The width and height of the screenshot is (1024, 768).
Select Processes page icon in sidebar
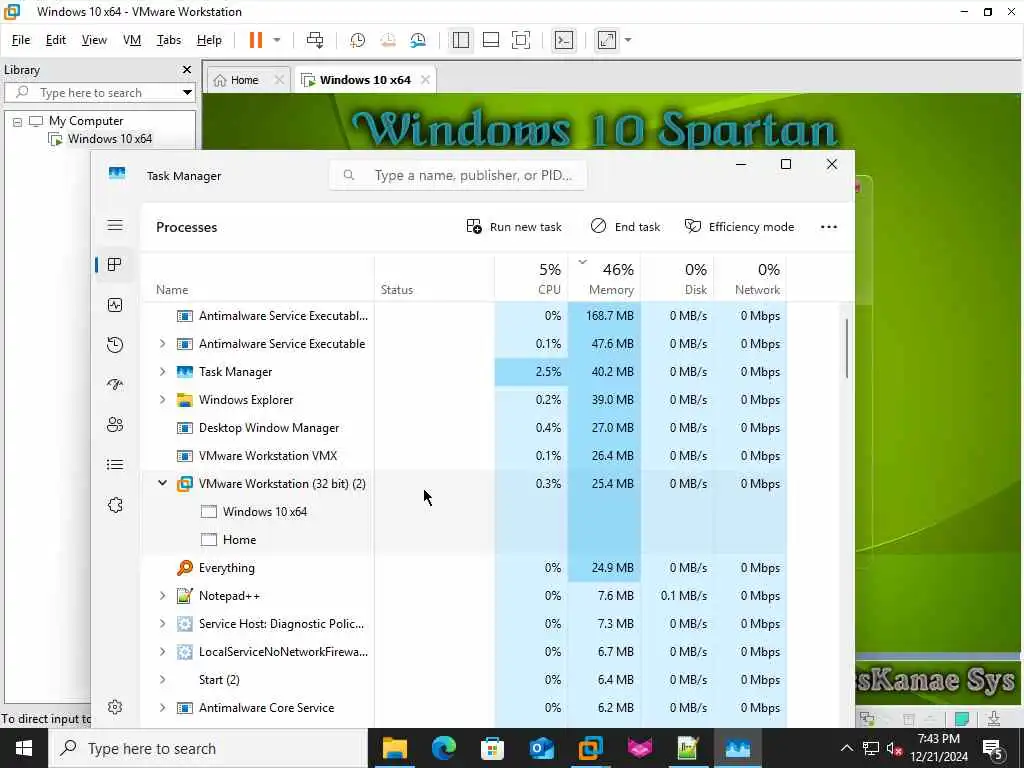click(x=115, y=264)
